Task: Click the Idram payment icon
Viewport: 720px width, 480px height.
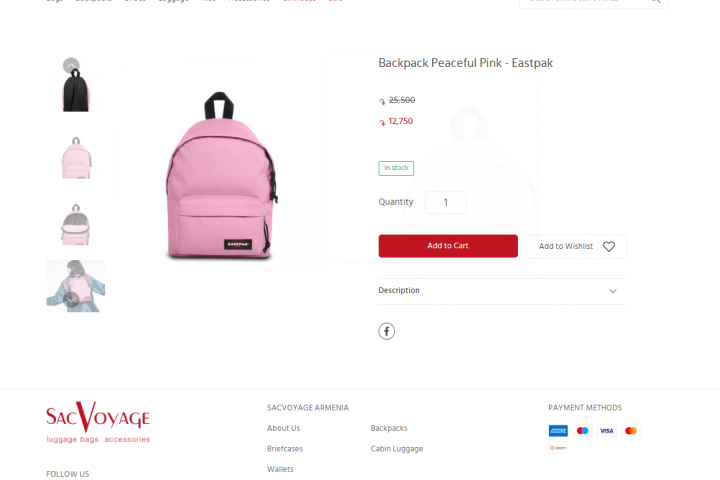Action: pos(558,448)
